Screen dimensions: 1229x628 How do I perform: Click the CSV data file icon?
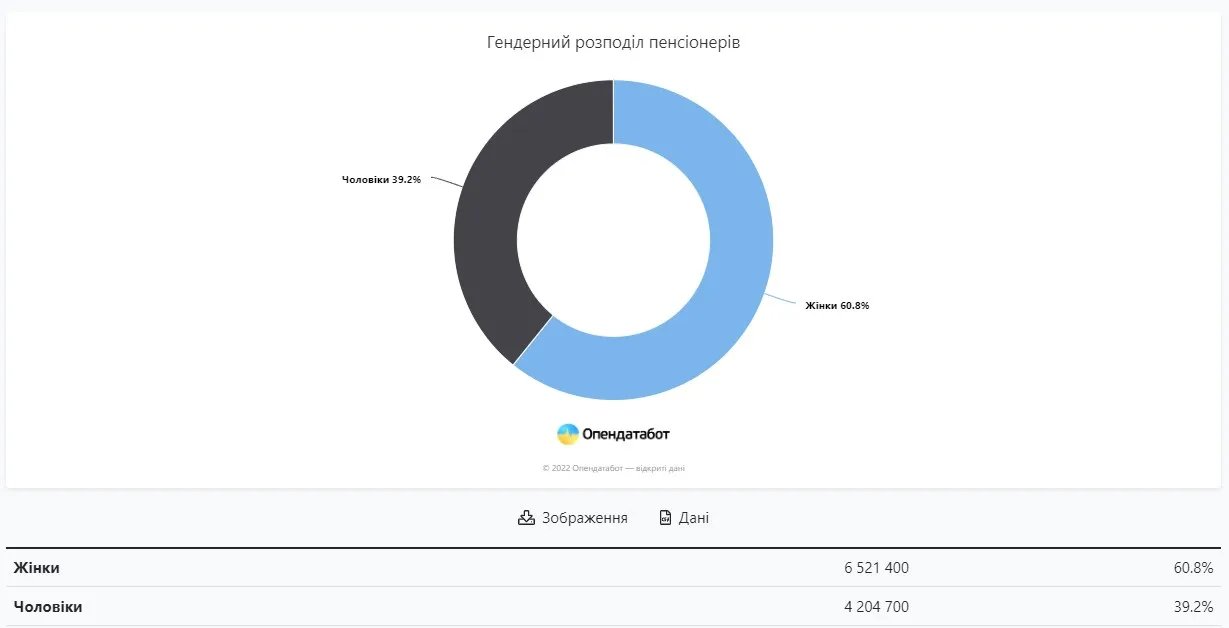(x=665, y=518)
